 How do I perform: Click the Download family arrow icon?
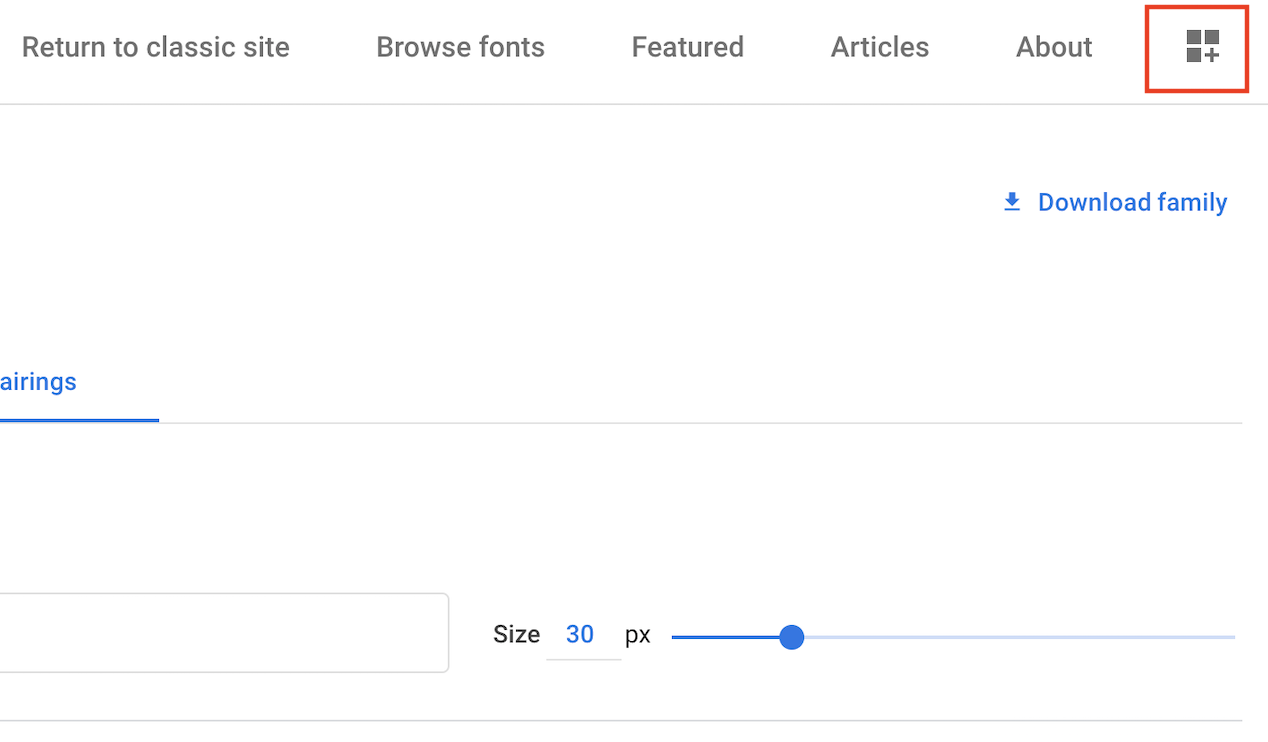coord(1012,202)
